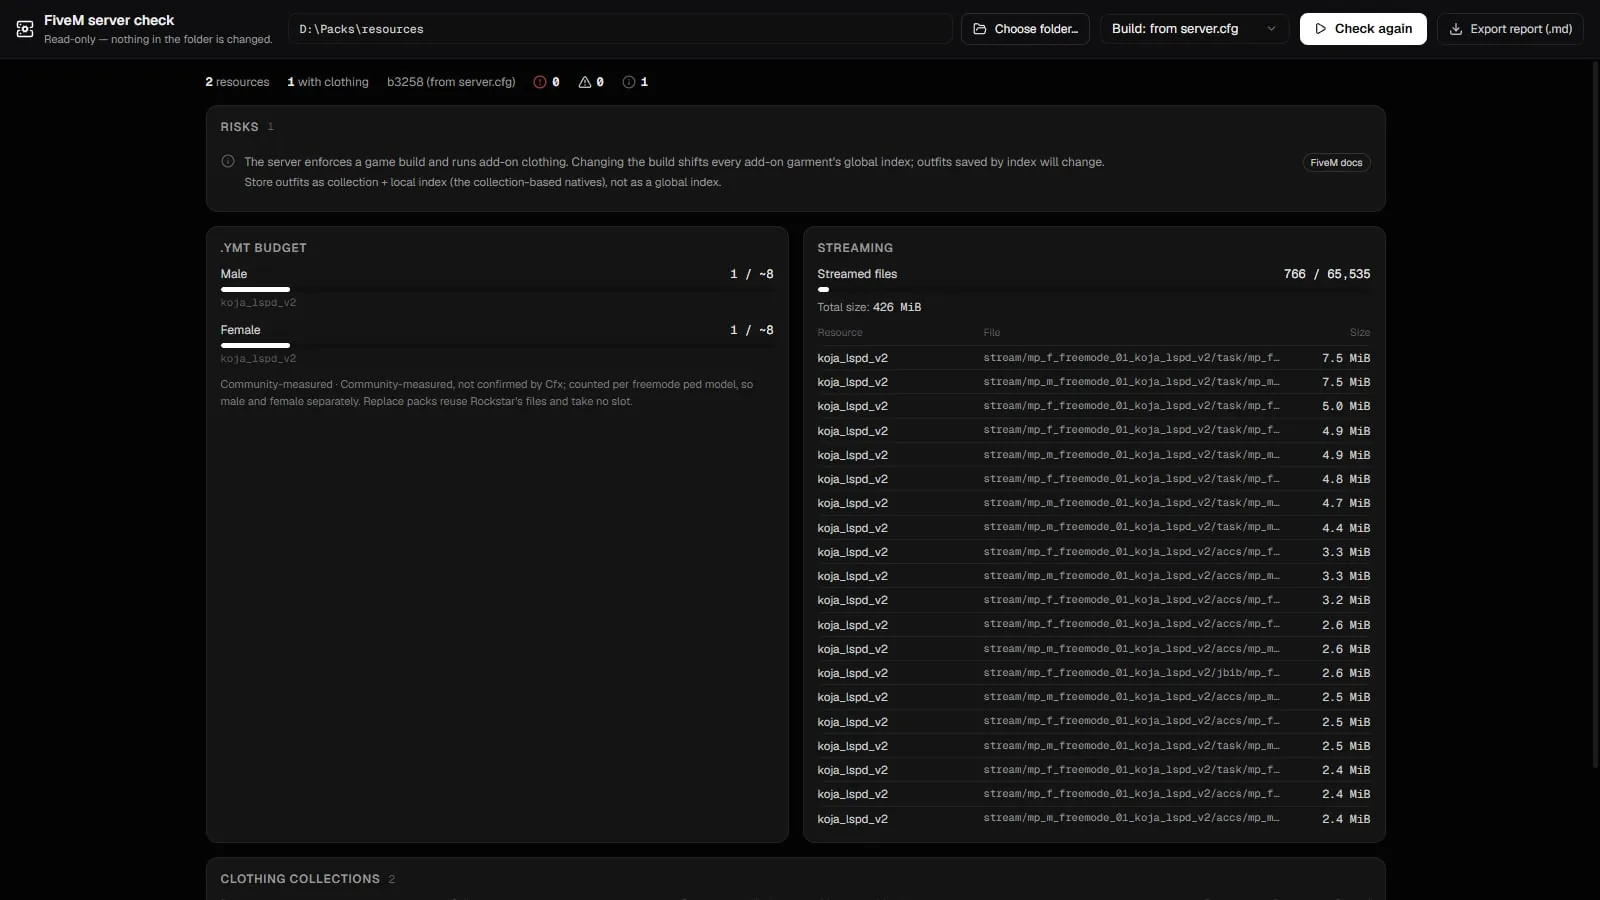Click the Streamed files progress bar
Image resolution: width=1600 pixels, height=900 pixels.
tap(1094, 289)
